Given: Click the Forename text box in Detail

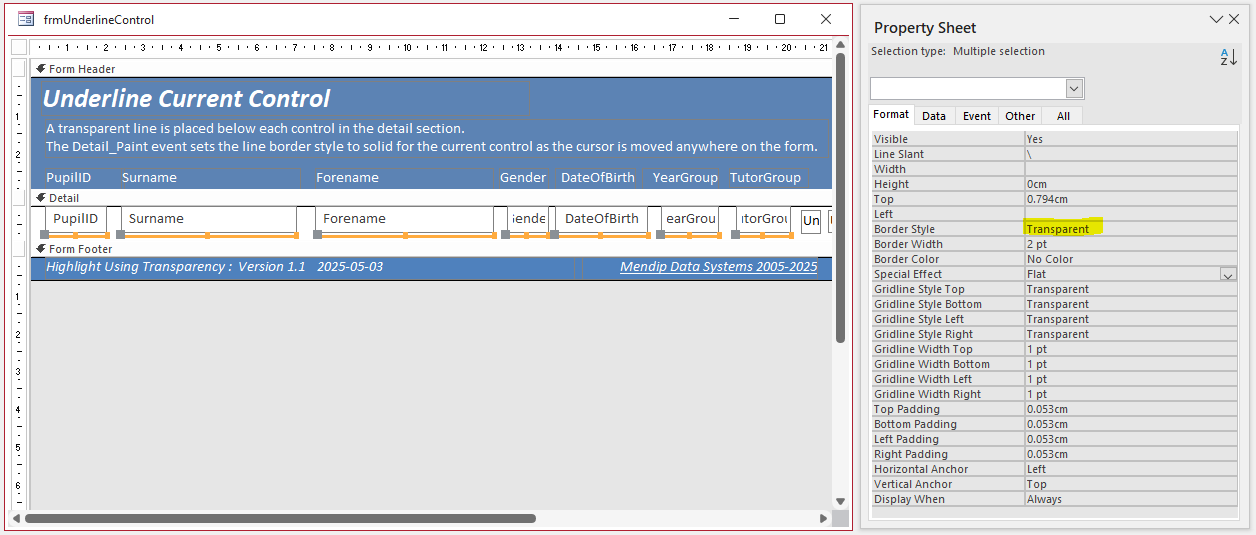Looking at the screenshot, I should click(x=404, y=219).
